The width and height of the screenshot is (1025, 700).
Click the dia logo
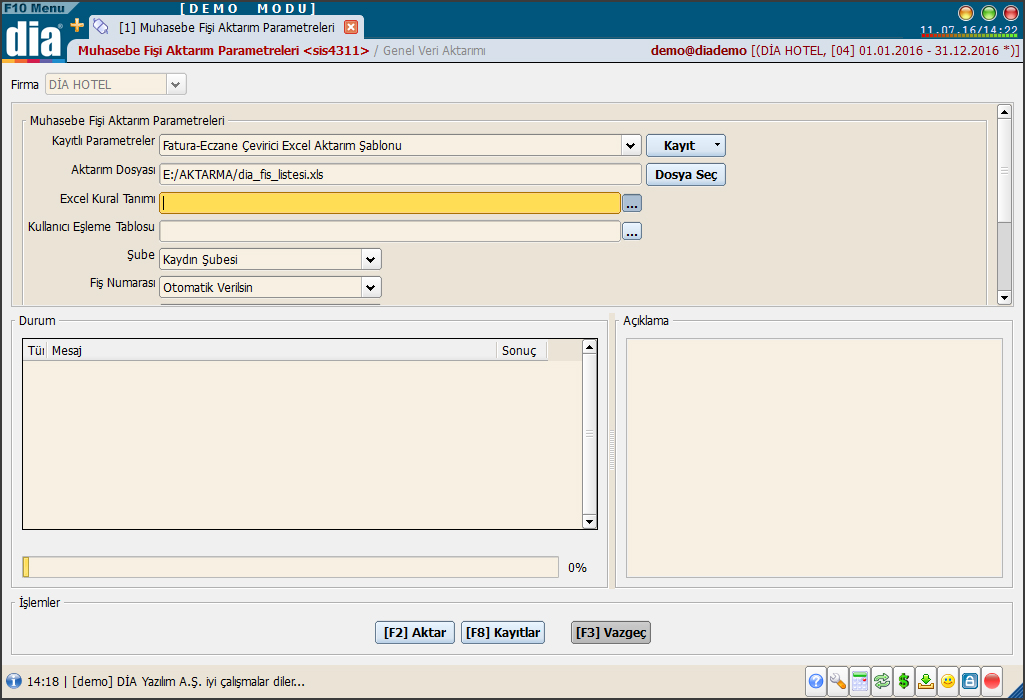pyautogui.click(x=33, y=39)
